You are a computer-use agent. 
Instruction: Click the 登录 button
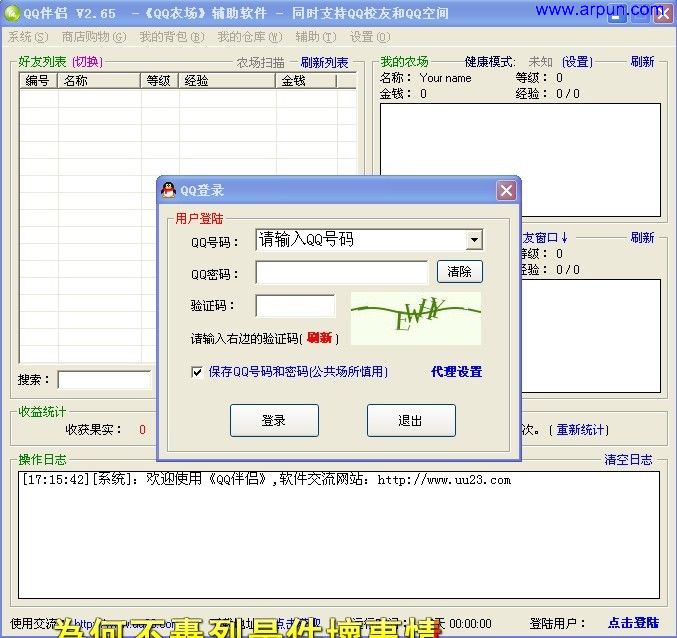pos(274,420)
